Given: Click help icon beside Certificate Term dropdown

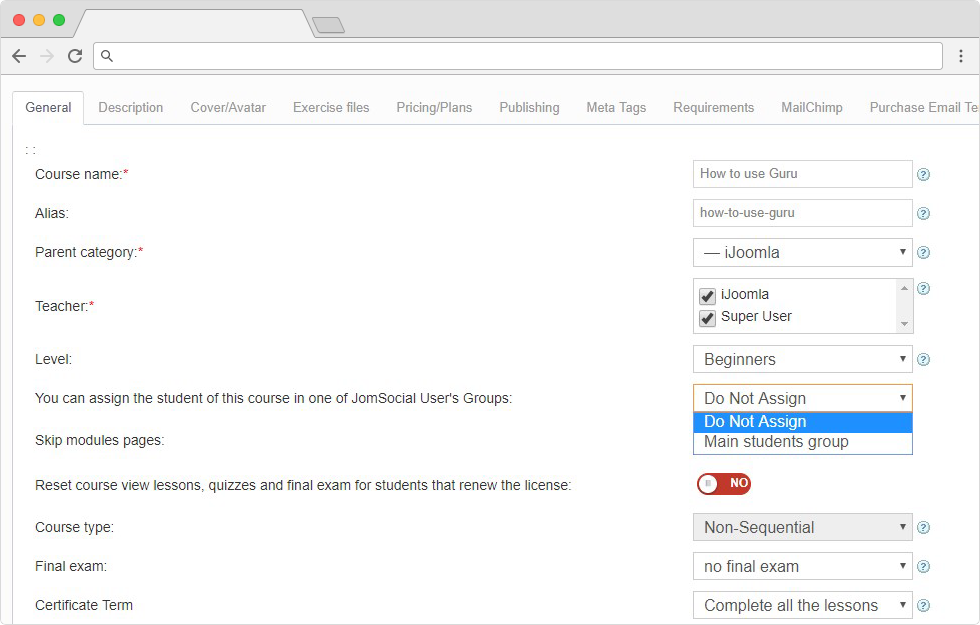Looking at the screenshot, I should [923, 606].
